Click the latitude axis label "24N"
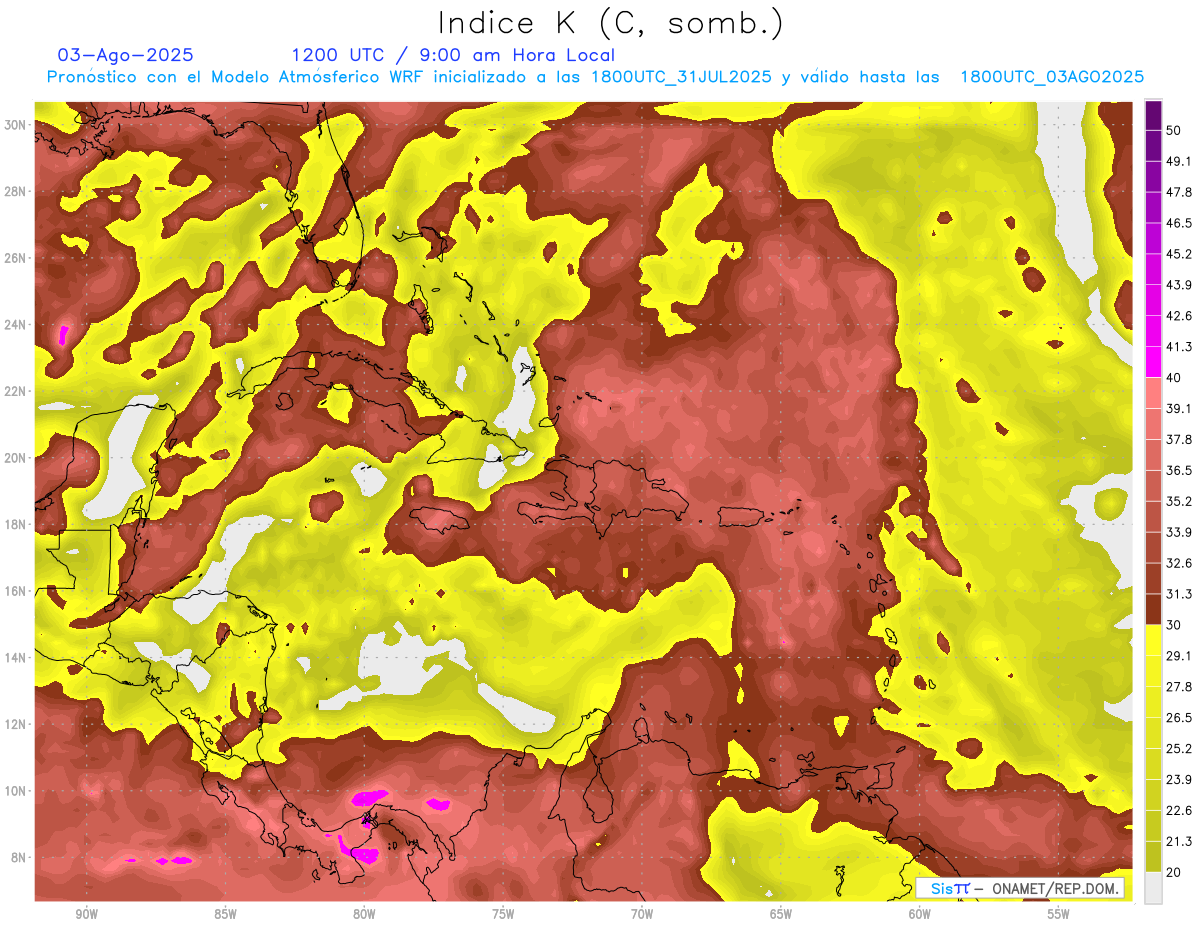The image size is (1200, 927). coord(15,325)
